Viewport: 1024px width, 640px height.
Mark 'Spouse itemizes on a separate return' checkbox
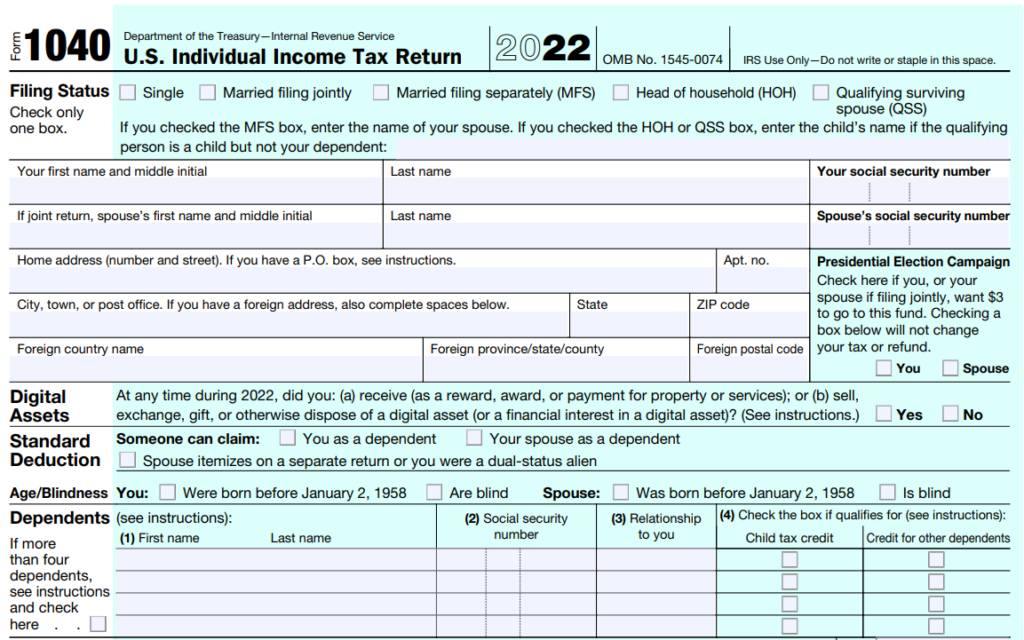coord(128,460)
